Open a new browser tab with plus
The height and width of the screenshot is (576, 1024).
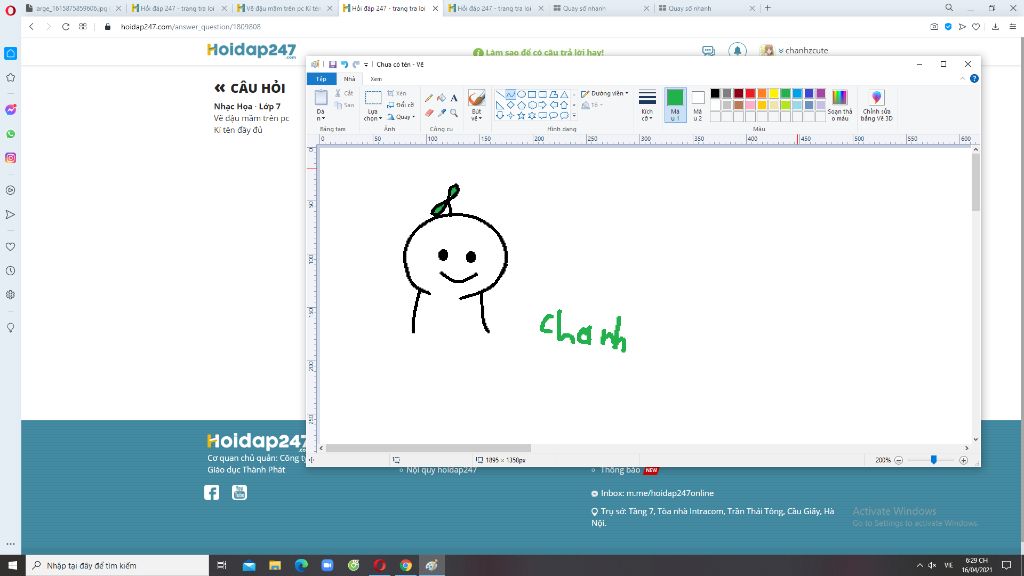coord(767,8)
